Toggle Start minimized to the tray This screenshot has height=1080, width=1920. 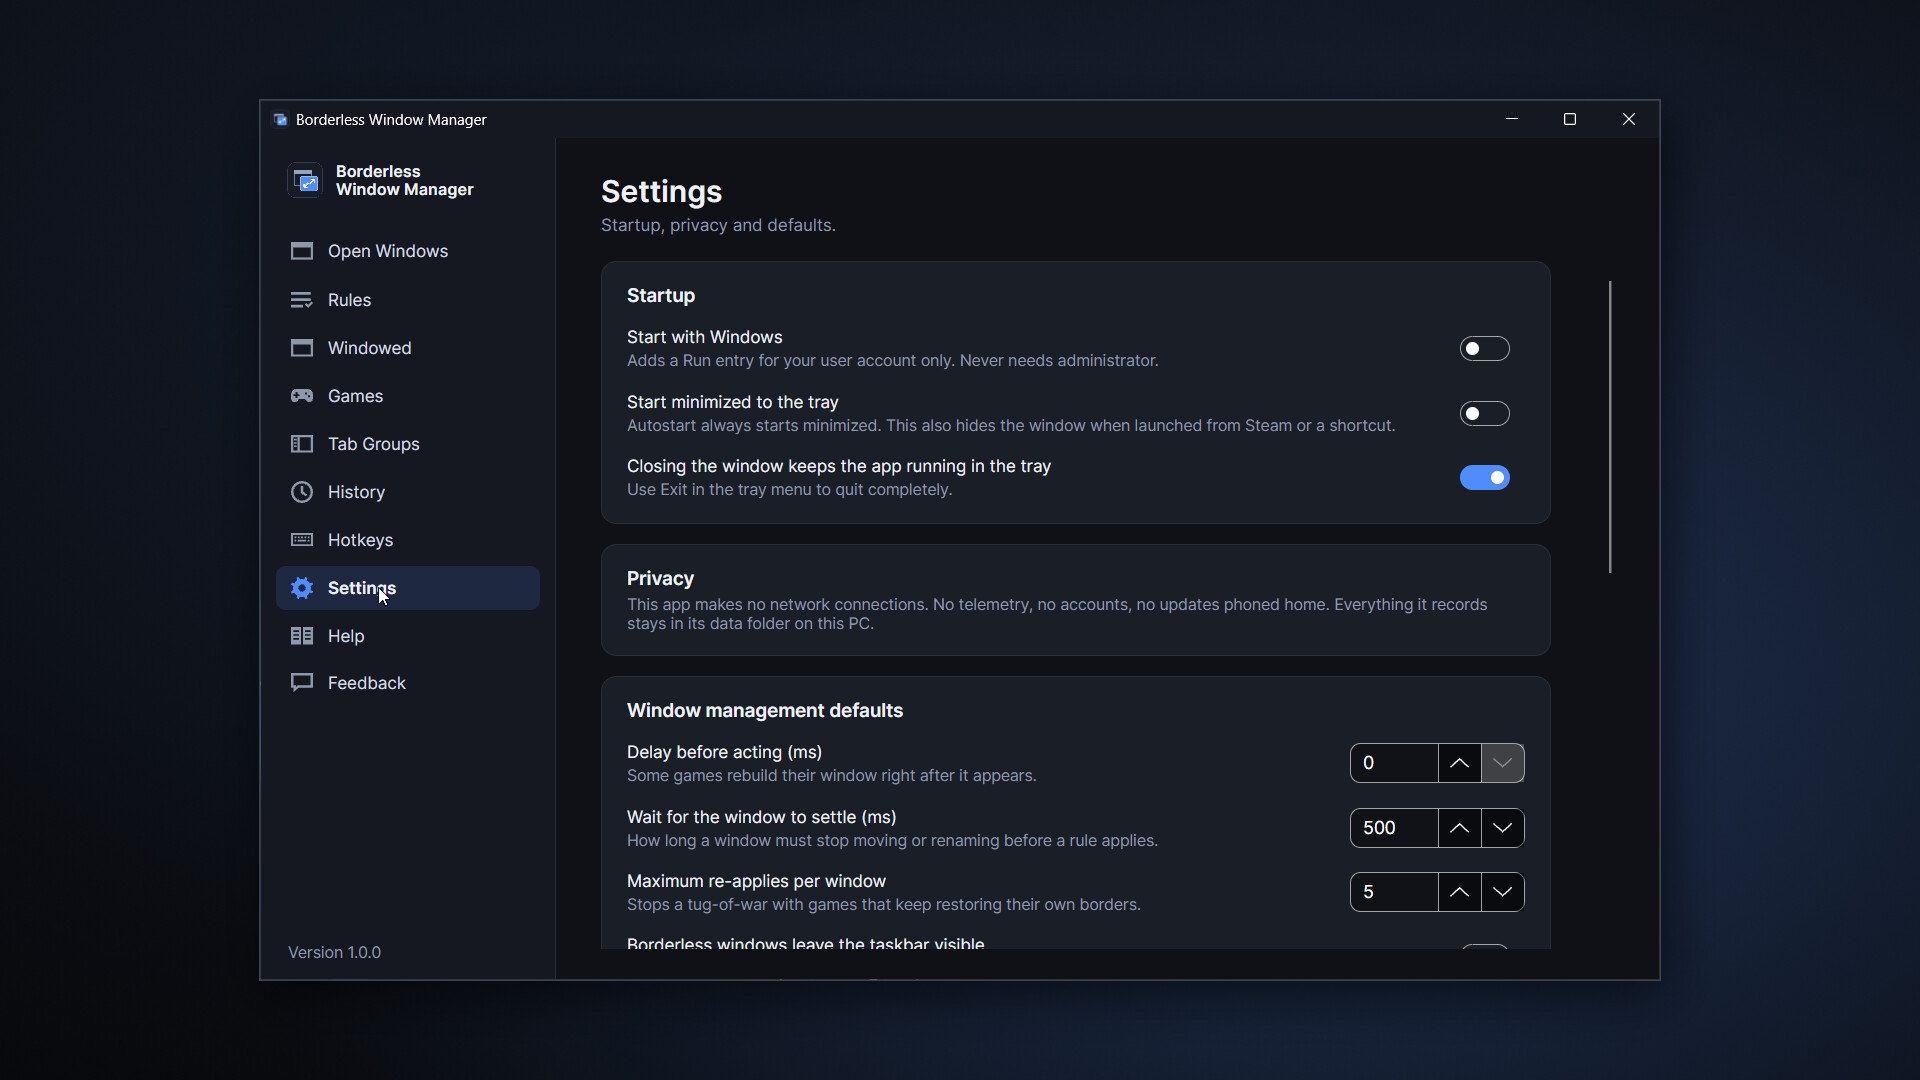tap(1484, 413)
